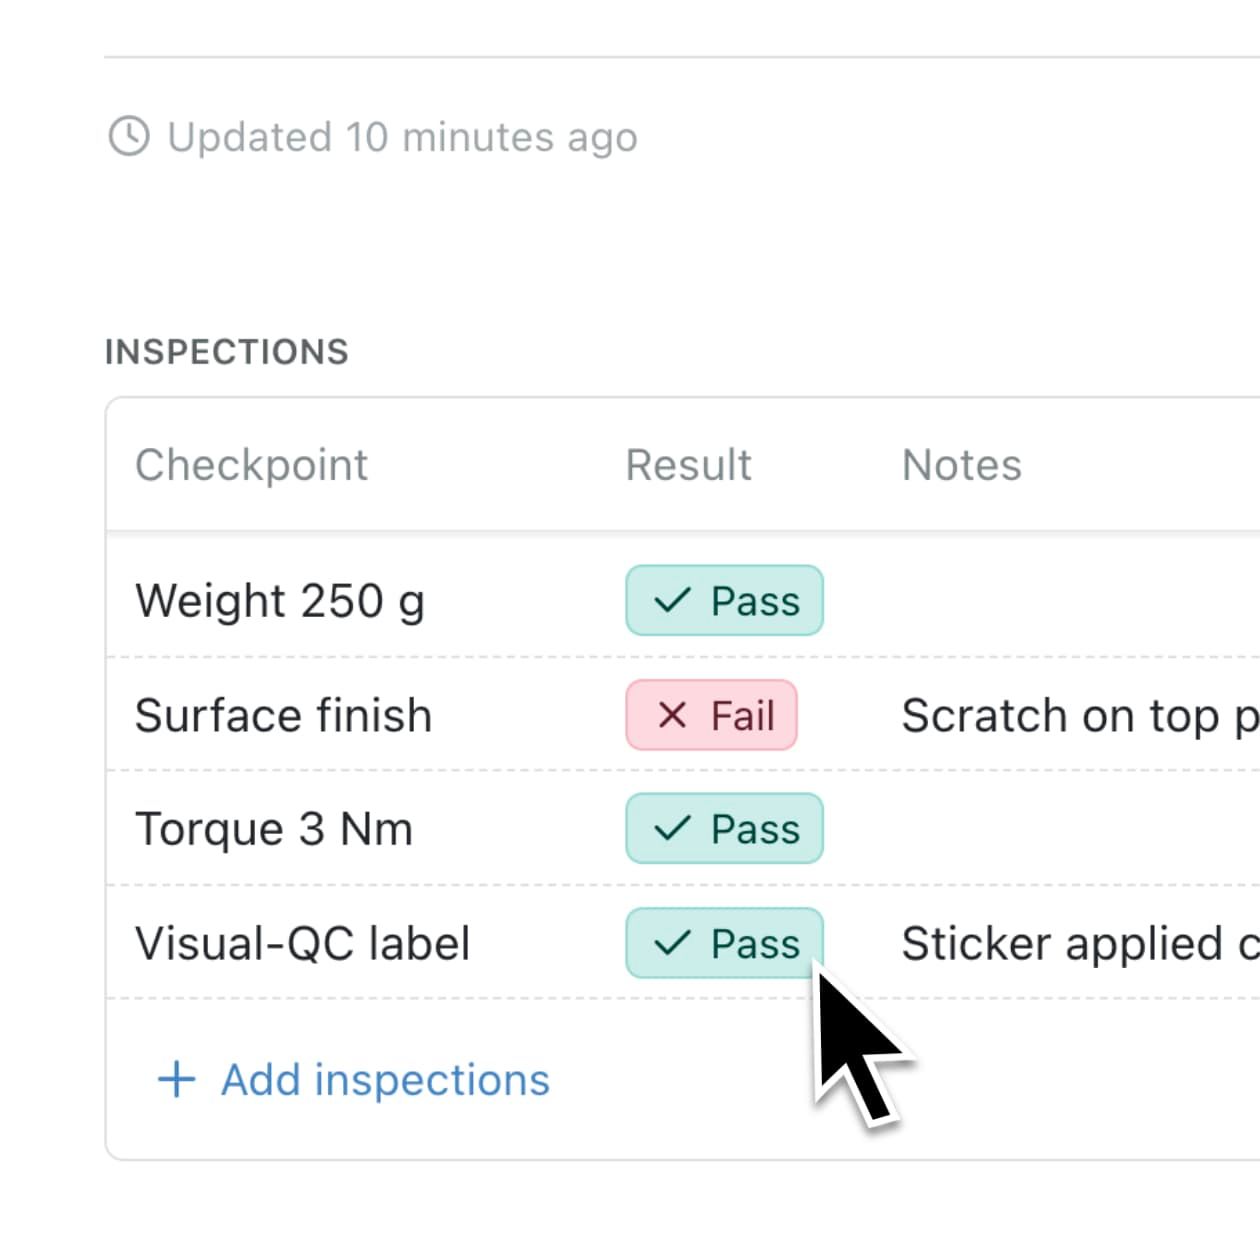Select the Torque 3 Nm checkpoint name
Screen dimensions: 1260x1260
274,830
